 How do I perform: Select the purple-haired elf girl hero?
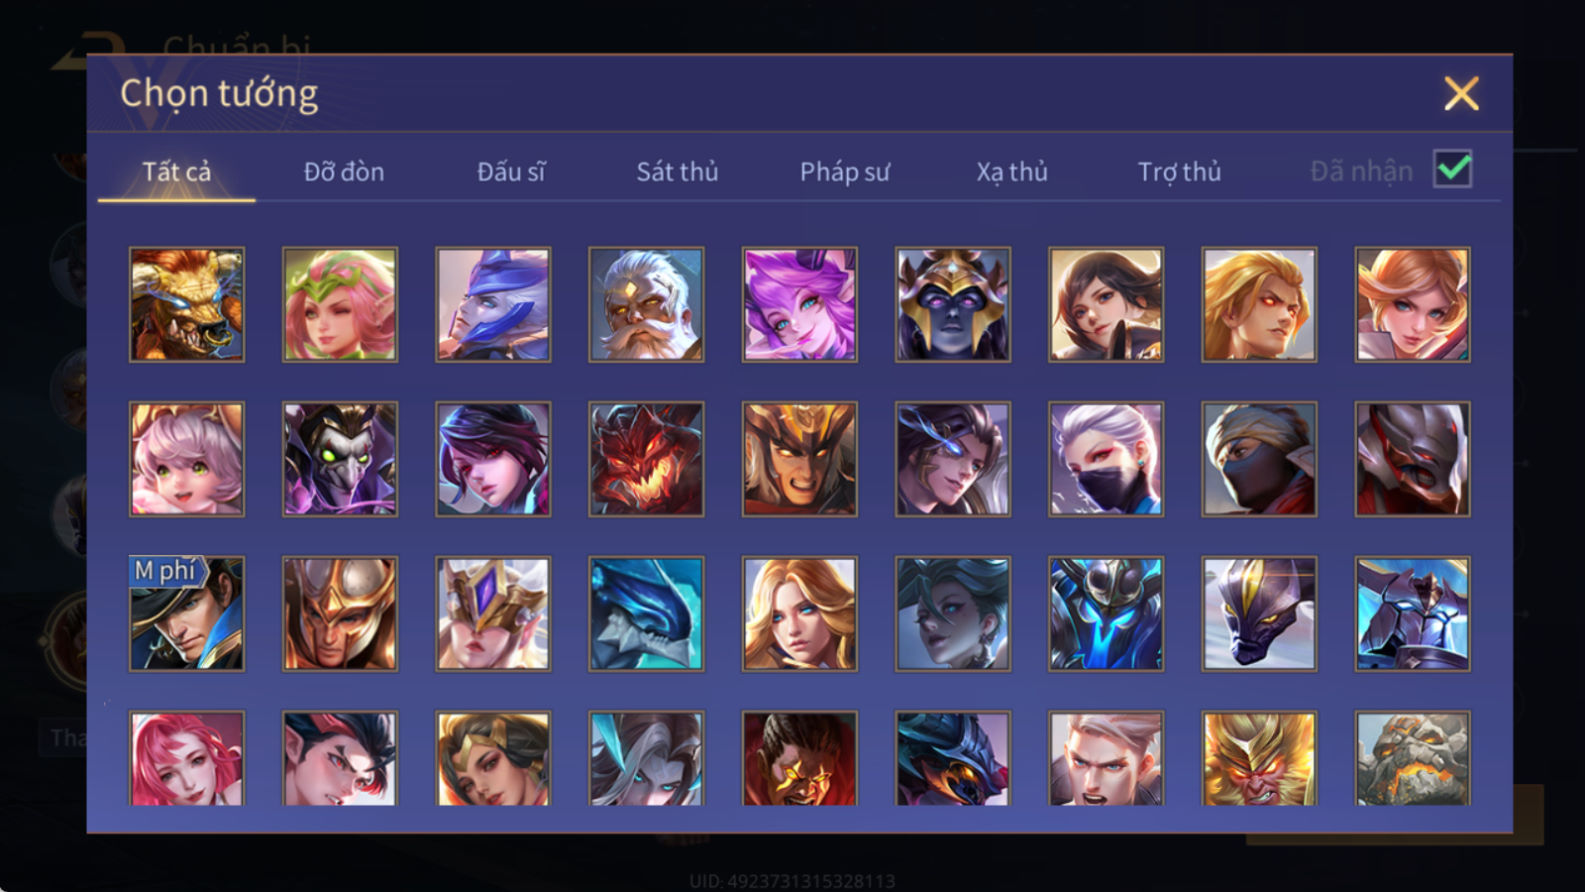tap(799, 305)
